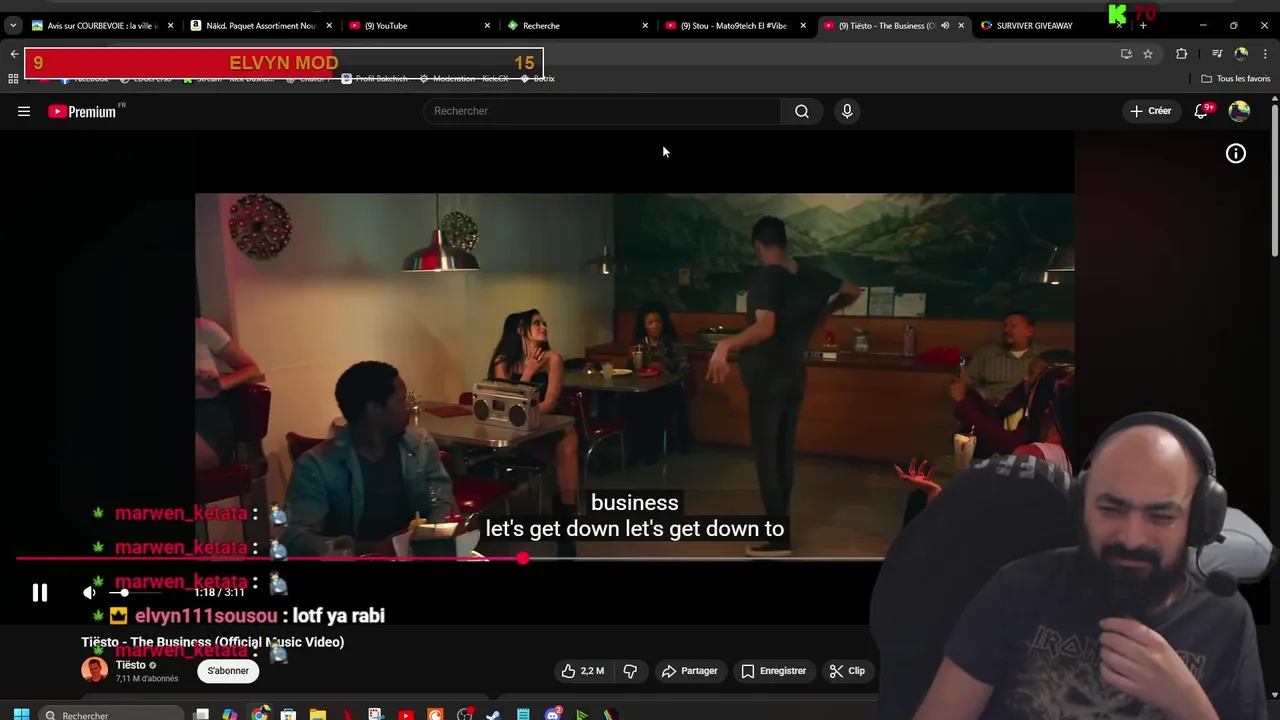Image resolution: width=1280 pixels, height=720 pixels.
Task: Open the YouTube notifications bell
Action: click(x=1201, y=111)
